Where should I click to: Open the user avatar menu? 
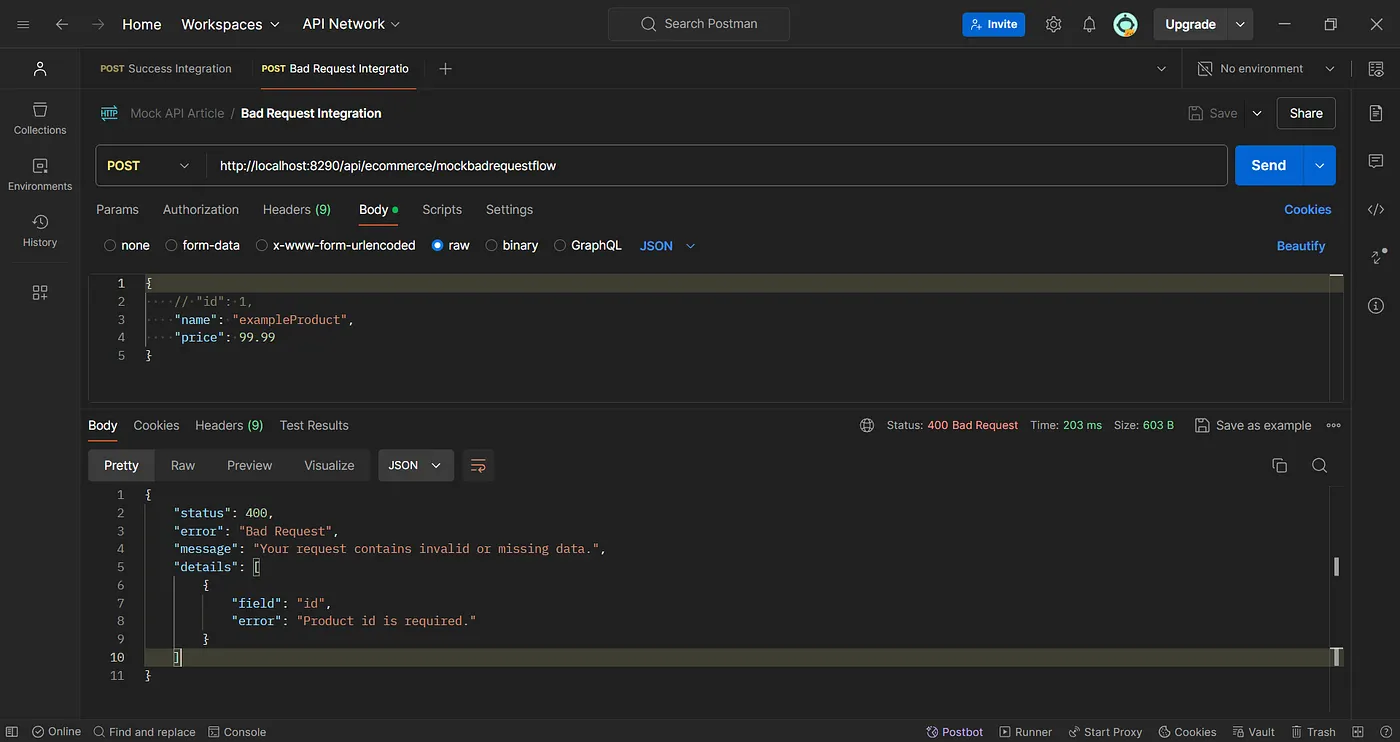click(x=1126, y=24)
